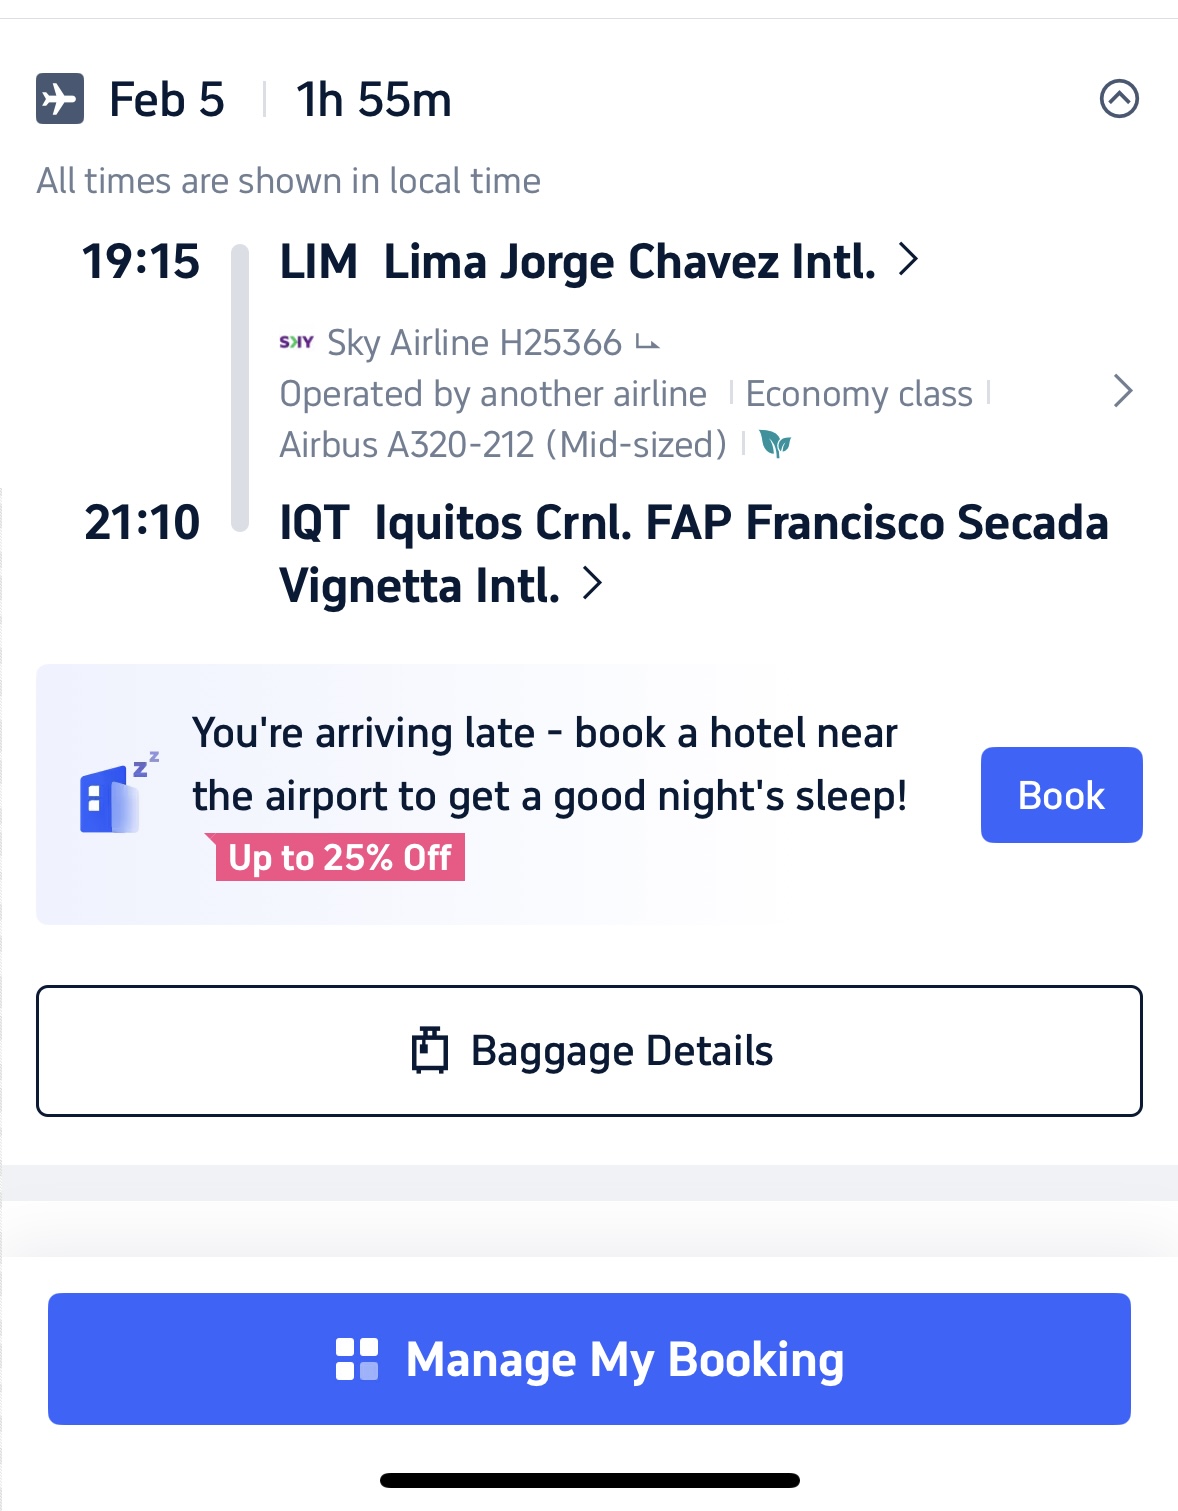The height and width of the screenshot is (1511, 1178).
Task: Tap the Up to 25% Off tag
Action: click(339, 858)
